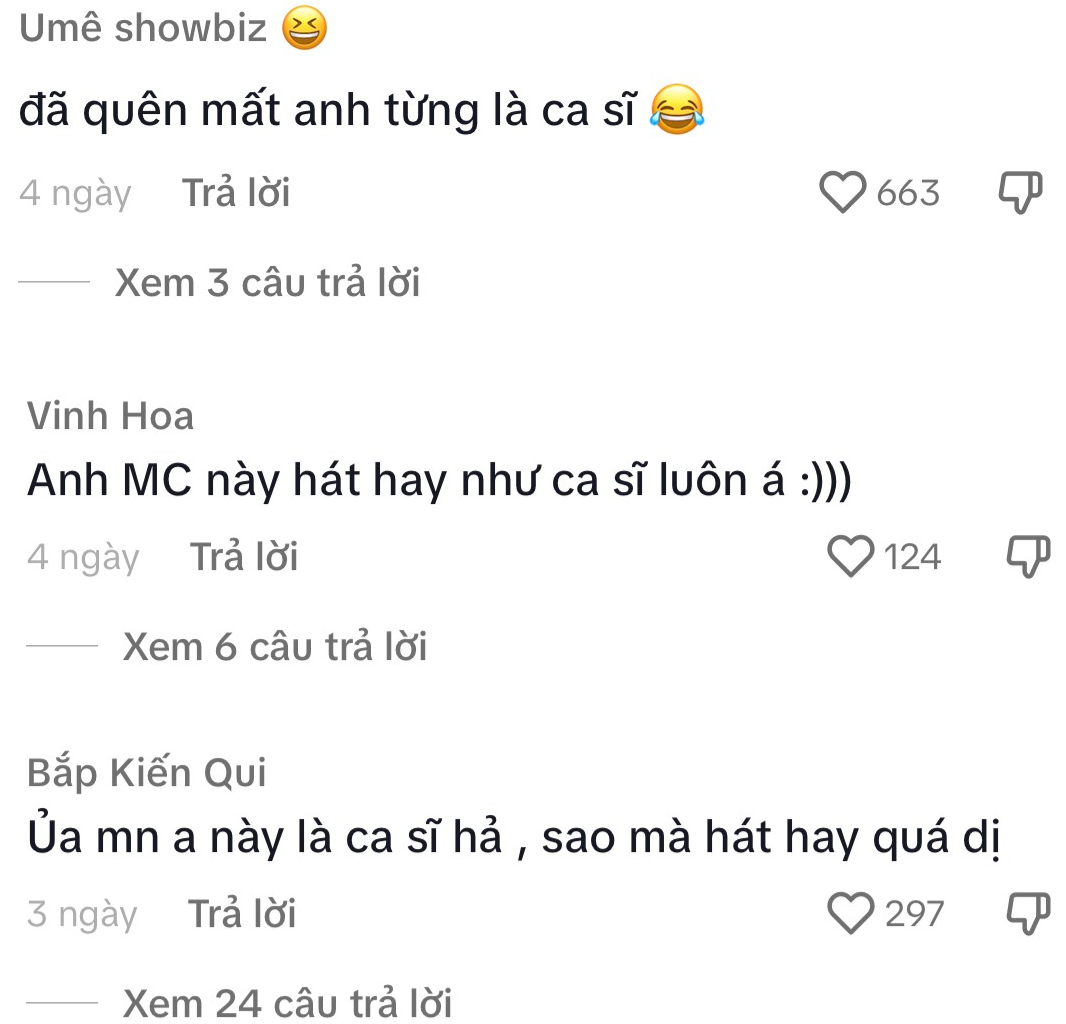Screen dimensions: 1066x1024
Task: Click the 124 likes count
Action: coord(913,557)
